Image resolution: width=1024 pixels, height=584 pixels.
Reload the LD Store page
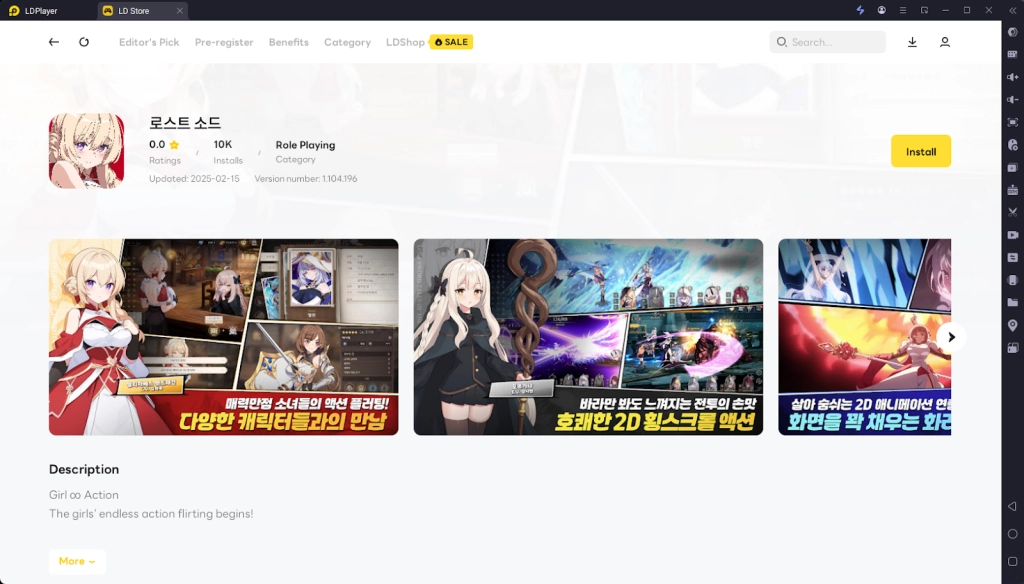click(x=84, y=42)
